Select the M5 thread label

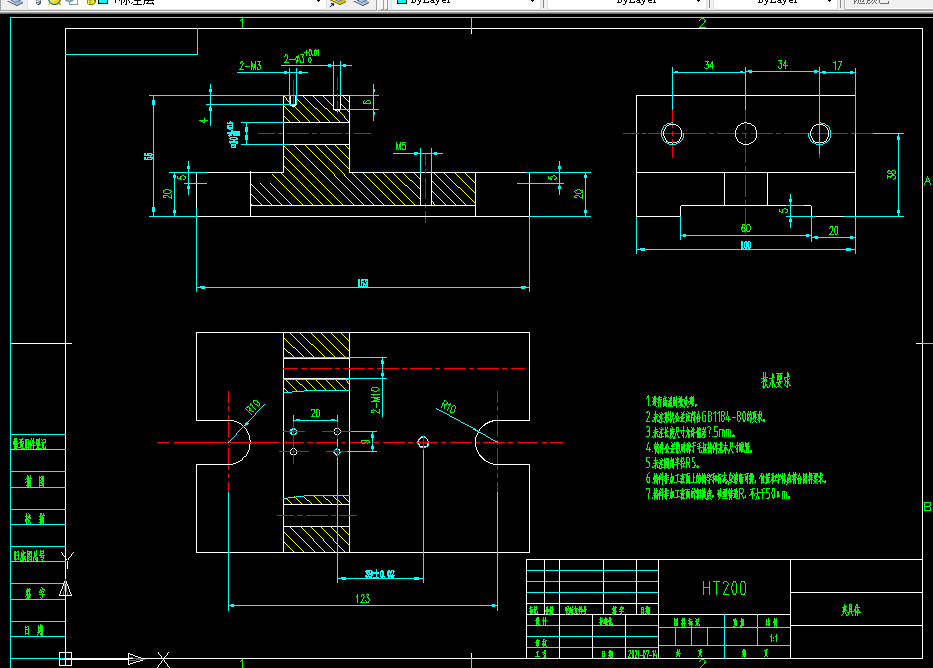[x=401, y=146]
